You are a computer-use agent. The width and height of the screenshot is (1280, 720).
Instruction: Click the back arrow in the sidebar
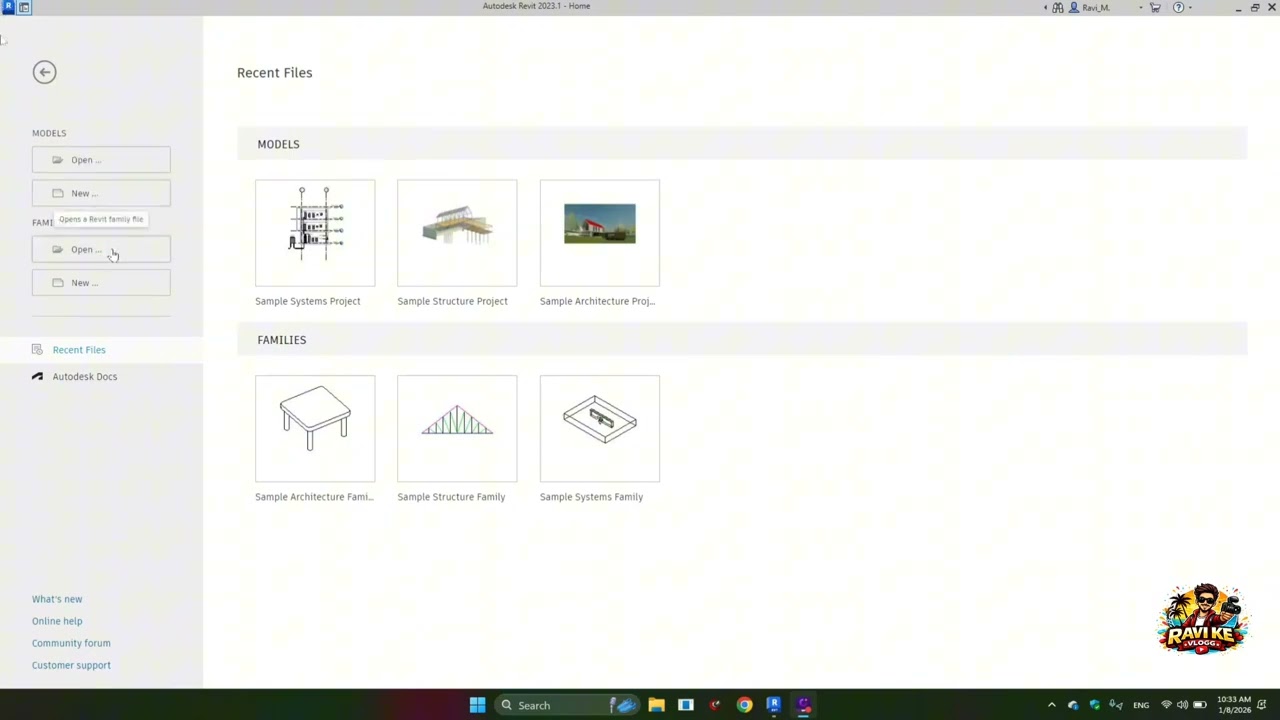(44, 72)
